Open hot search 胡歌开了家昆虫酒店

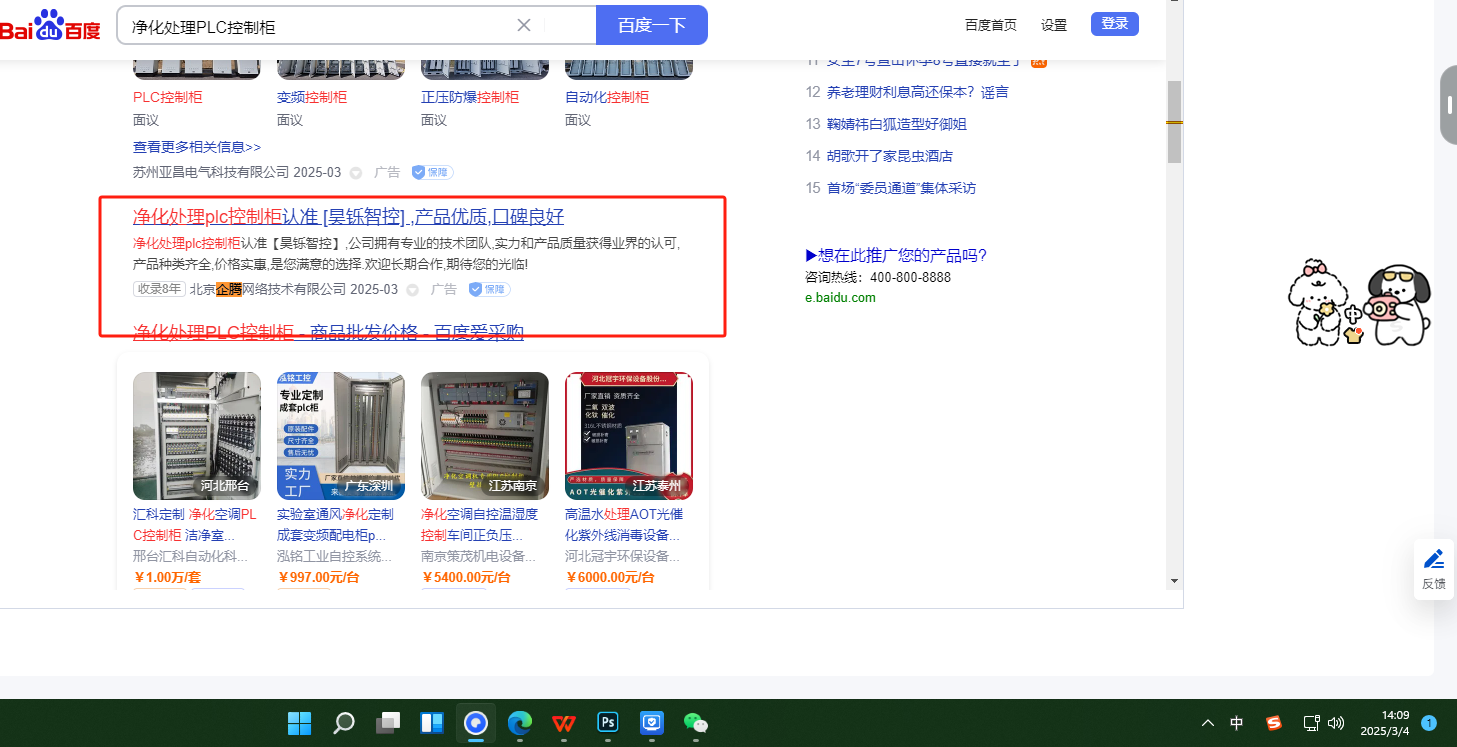(890, 156)
